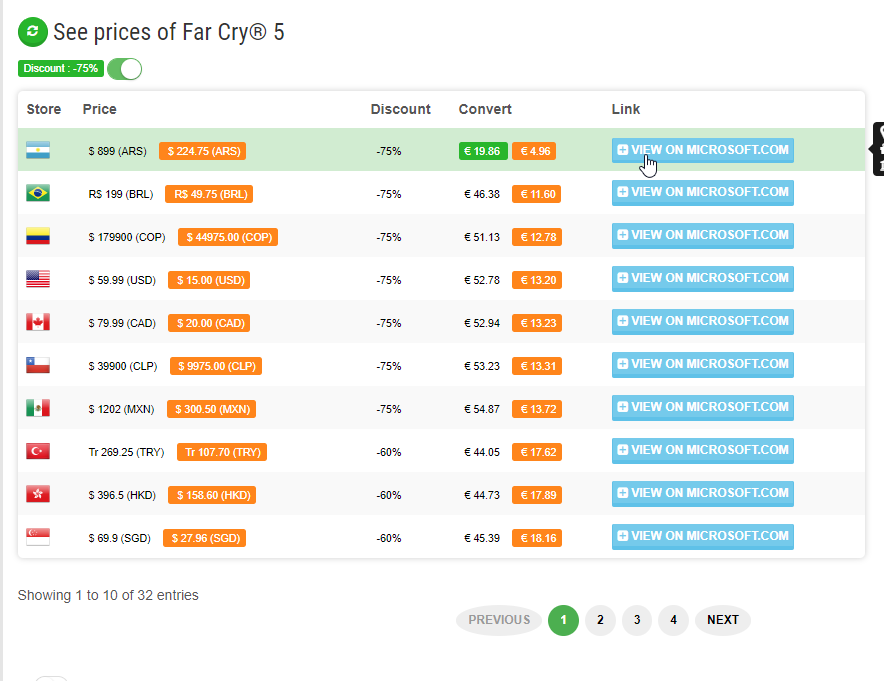
Task: Click the $ 224.75 (ARS) discounted price badge
Action: point(202,151)
